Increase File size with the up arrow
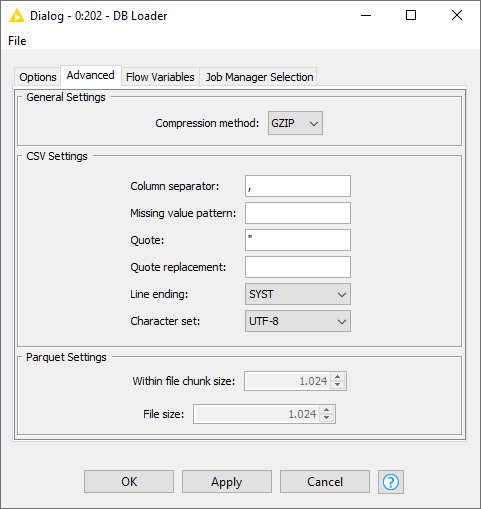This screenshot has width=481, height=509. (327, 410)
